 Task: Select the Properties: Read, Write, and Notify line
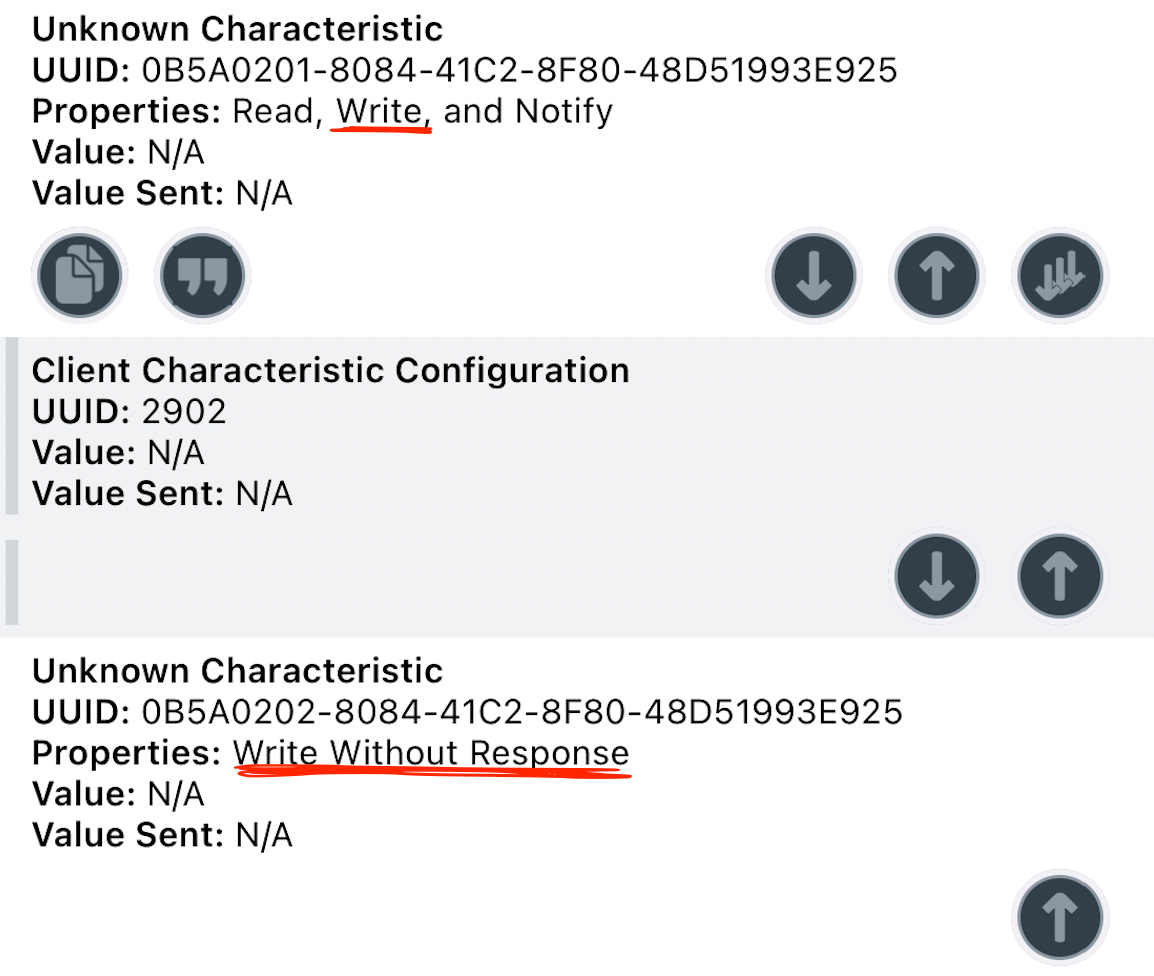(x=322, y=111)
